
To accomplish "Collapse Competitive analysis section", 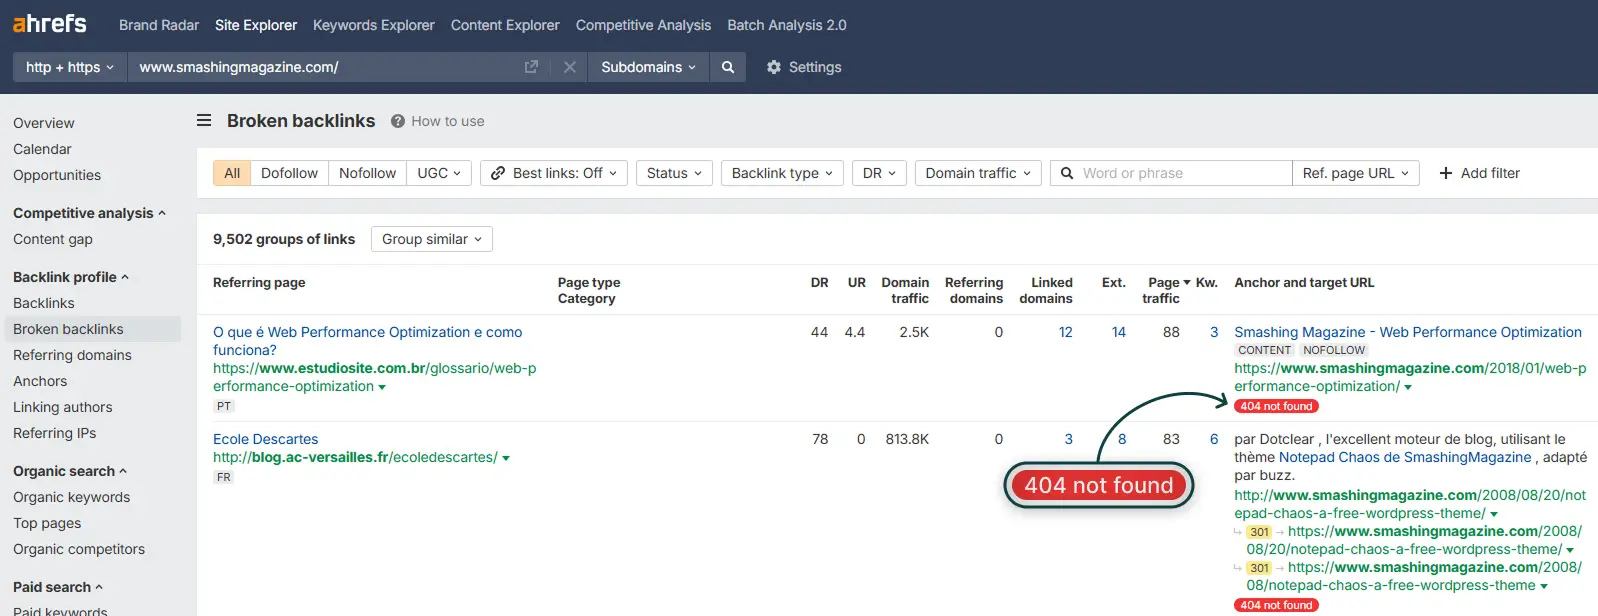I will pyautogui.click(x=89, y=213).
